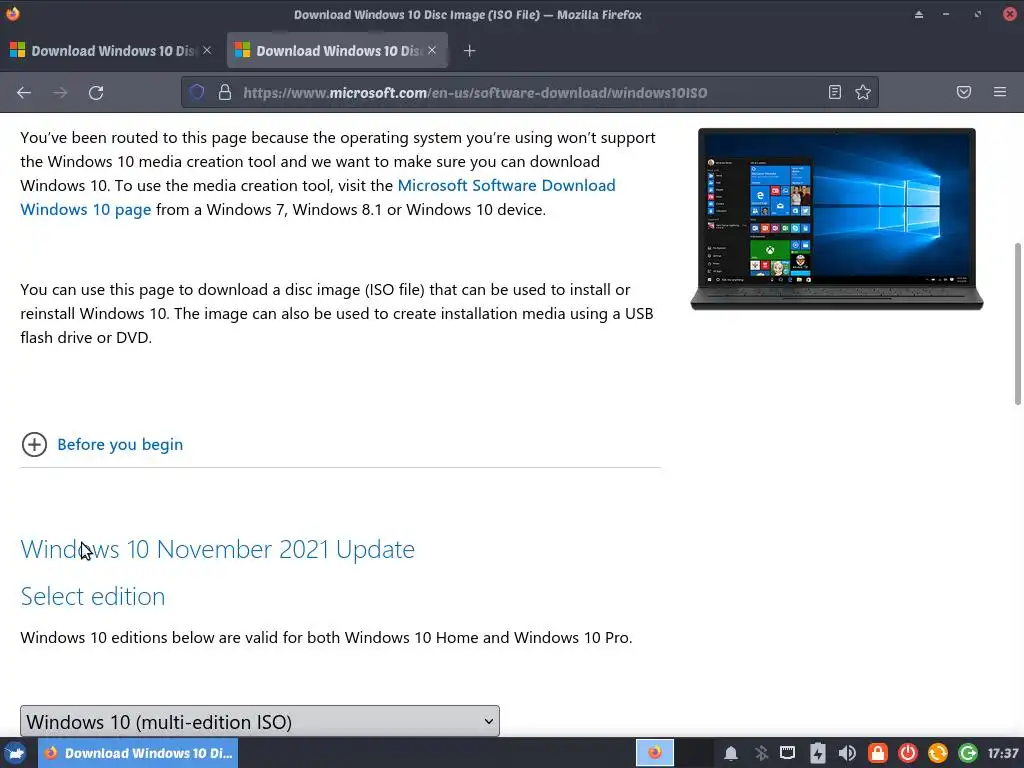Expand the Before you begin section
The height and width of the screenshot is (768, 1024).
coord(120,445)
